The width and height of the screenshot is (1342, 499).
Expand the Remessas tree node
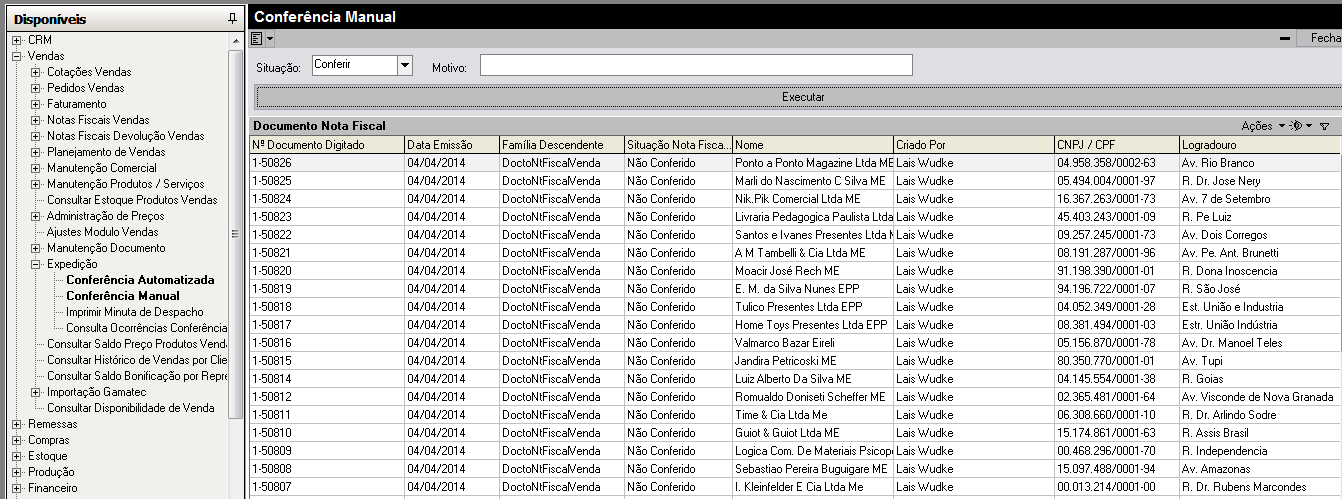point(17,424)
